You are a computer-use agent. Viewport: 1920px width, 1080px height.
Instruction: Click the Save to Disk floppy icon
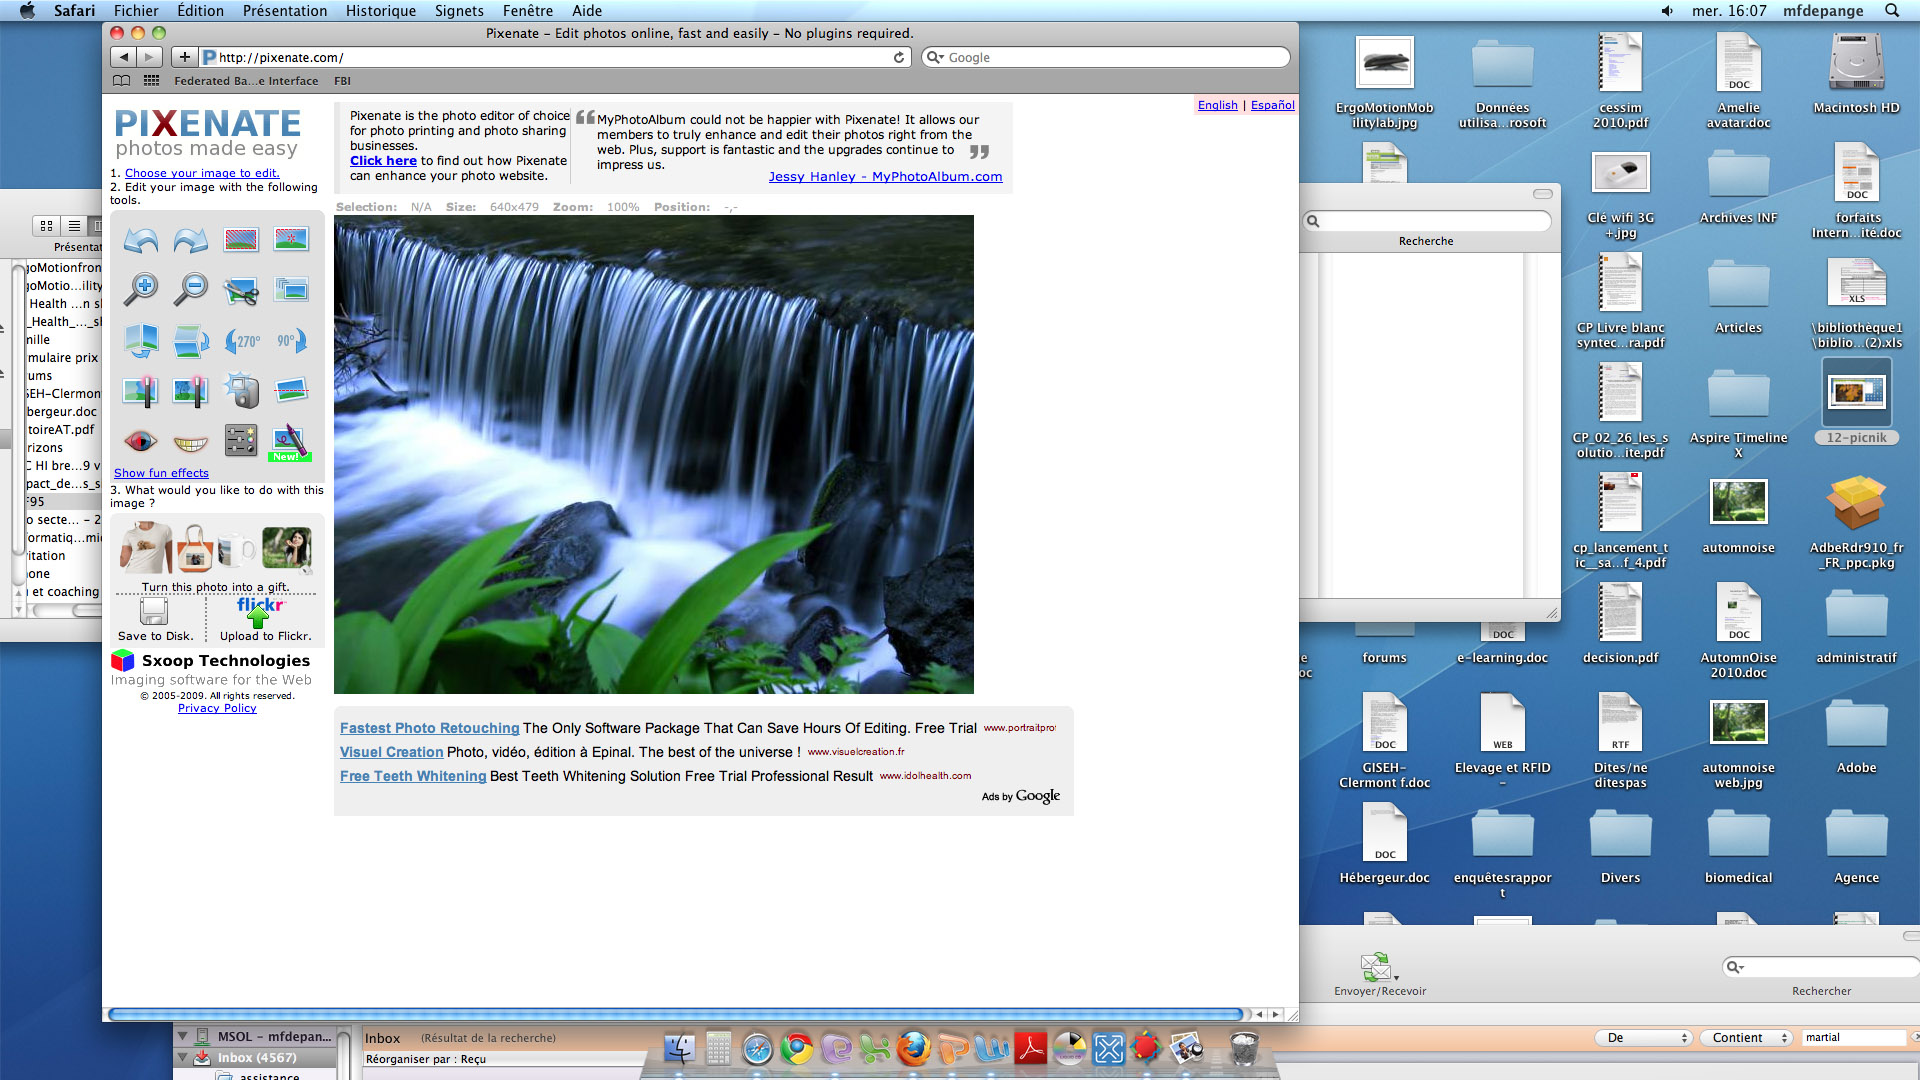[x=154, y=611]
